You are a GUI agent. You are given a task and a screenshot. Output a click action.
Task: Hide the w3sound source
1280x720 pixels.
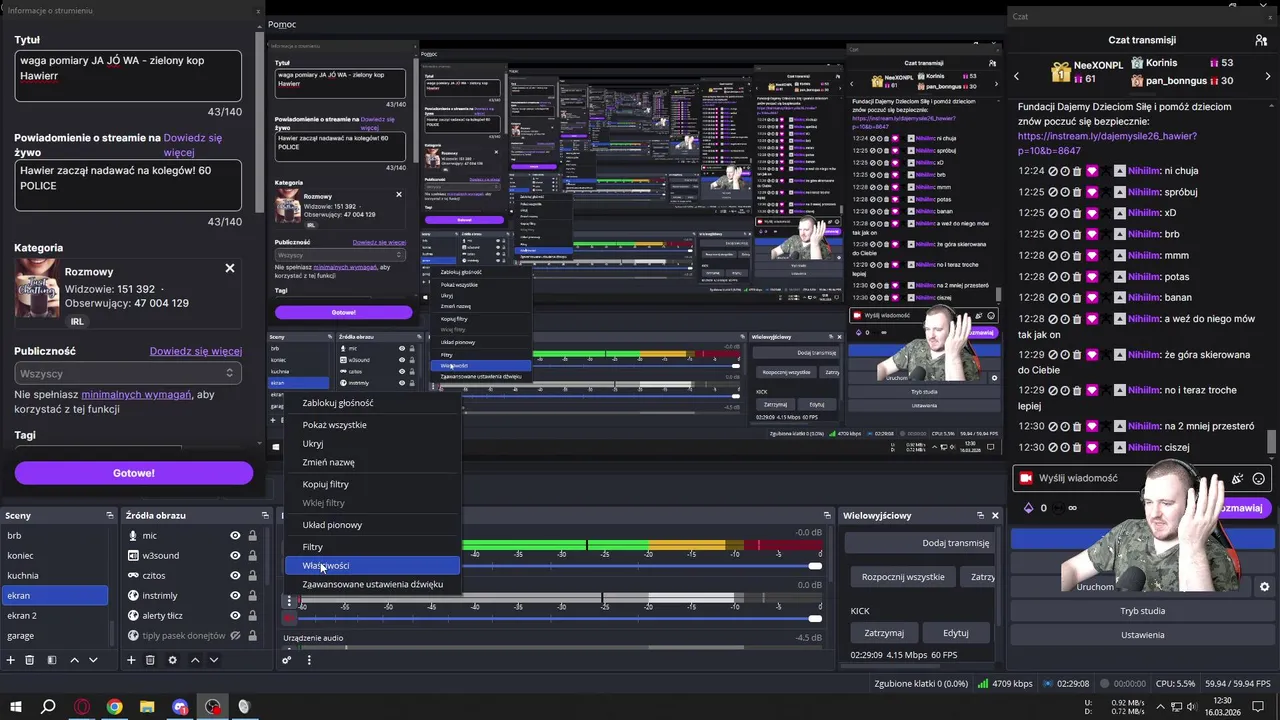pyautogui.click(x=235, y=555)
